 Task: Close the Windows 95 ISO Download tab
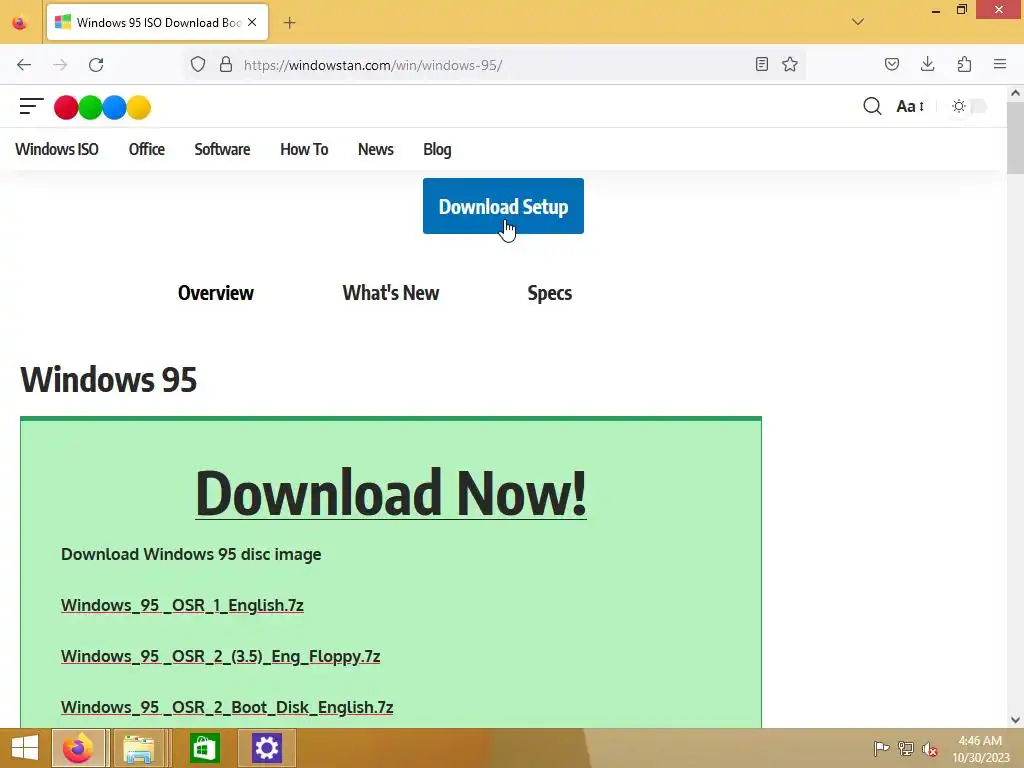(252, 22)
